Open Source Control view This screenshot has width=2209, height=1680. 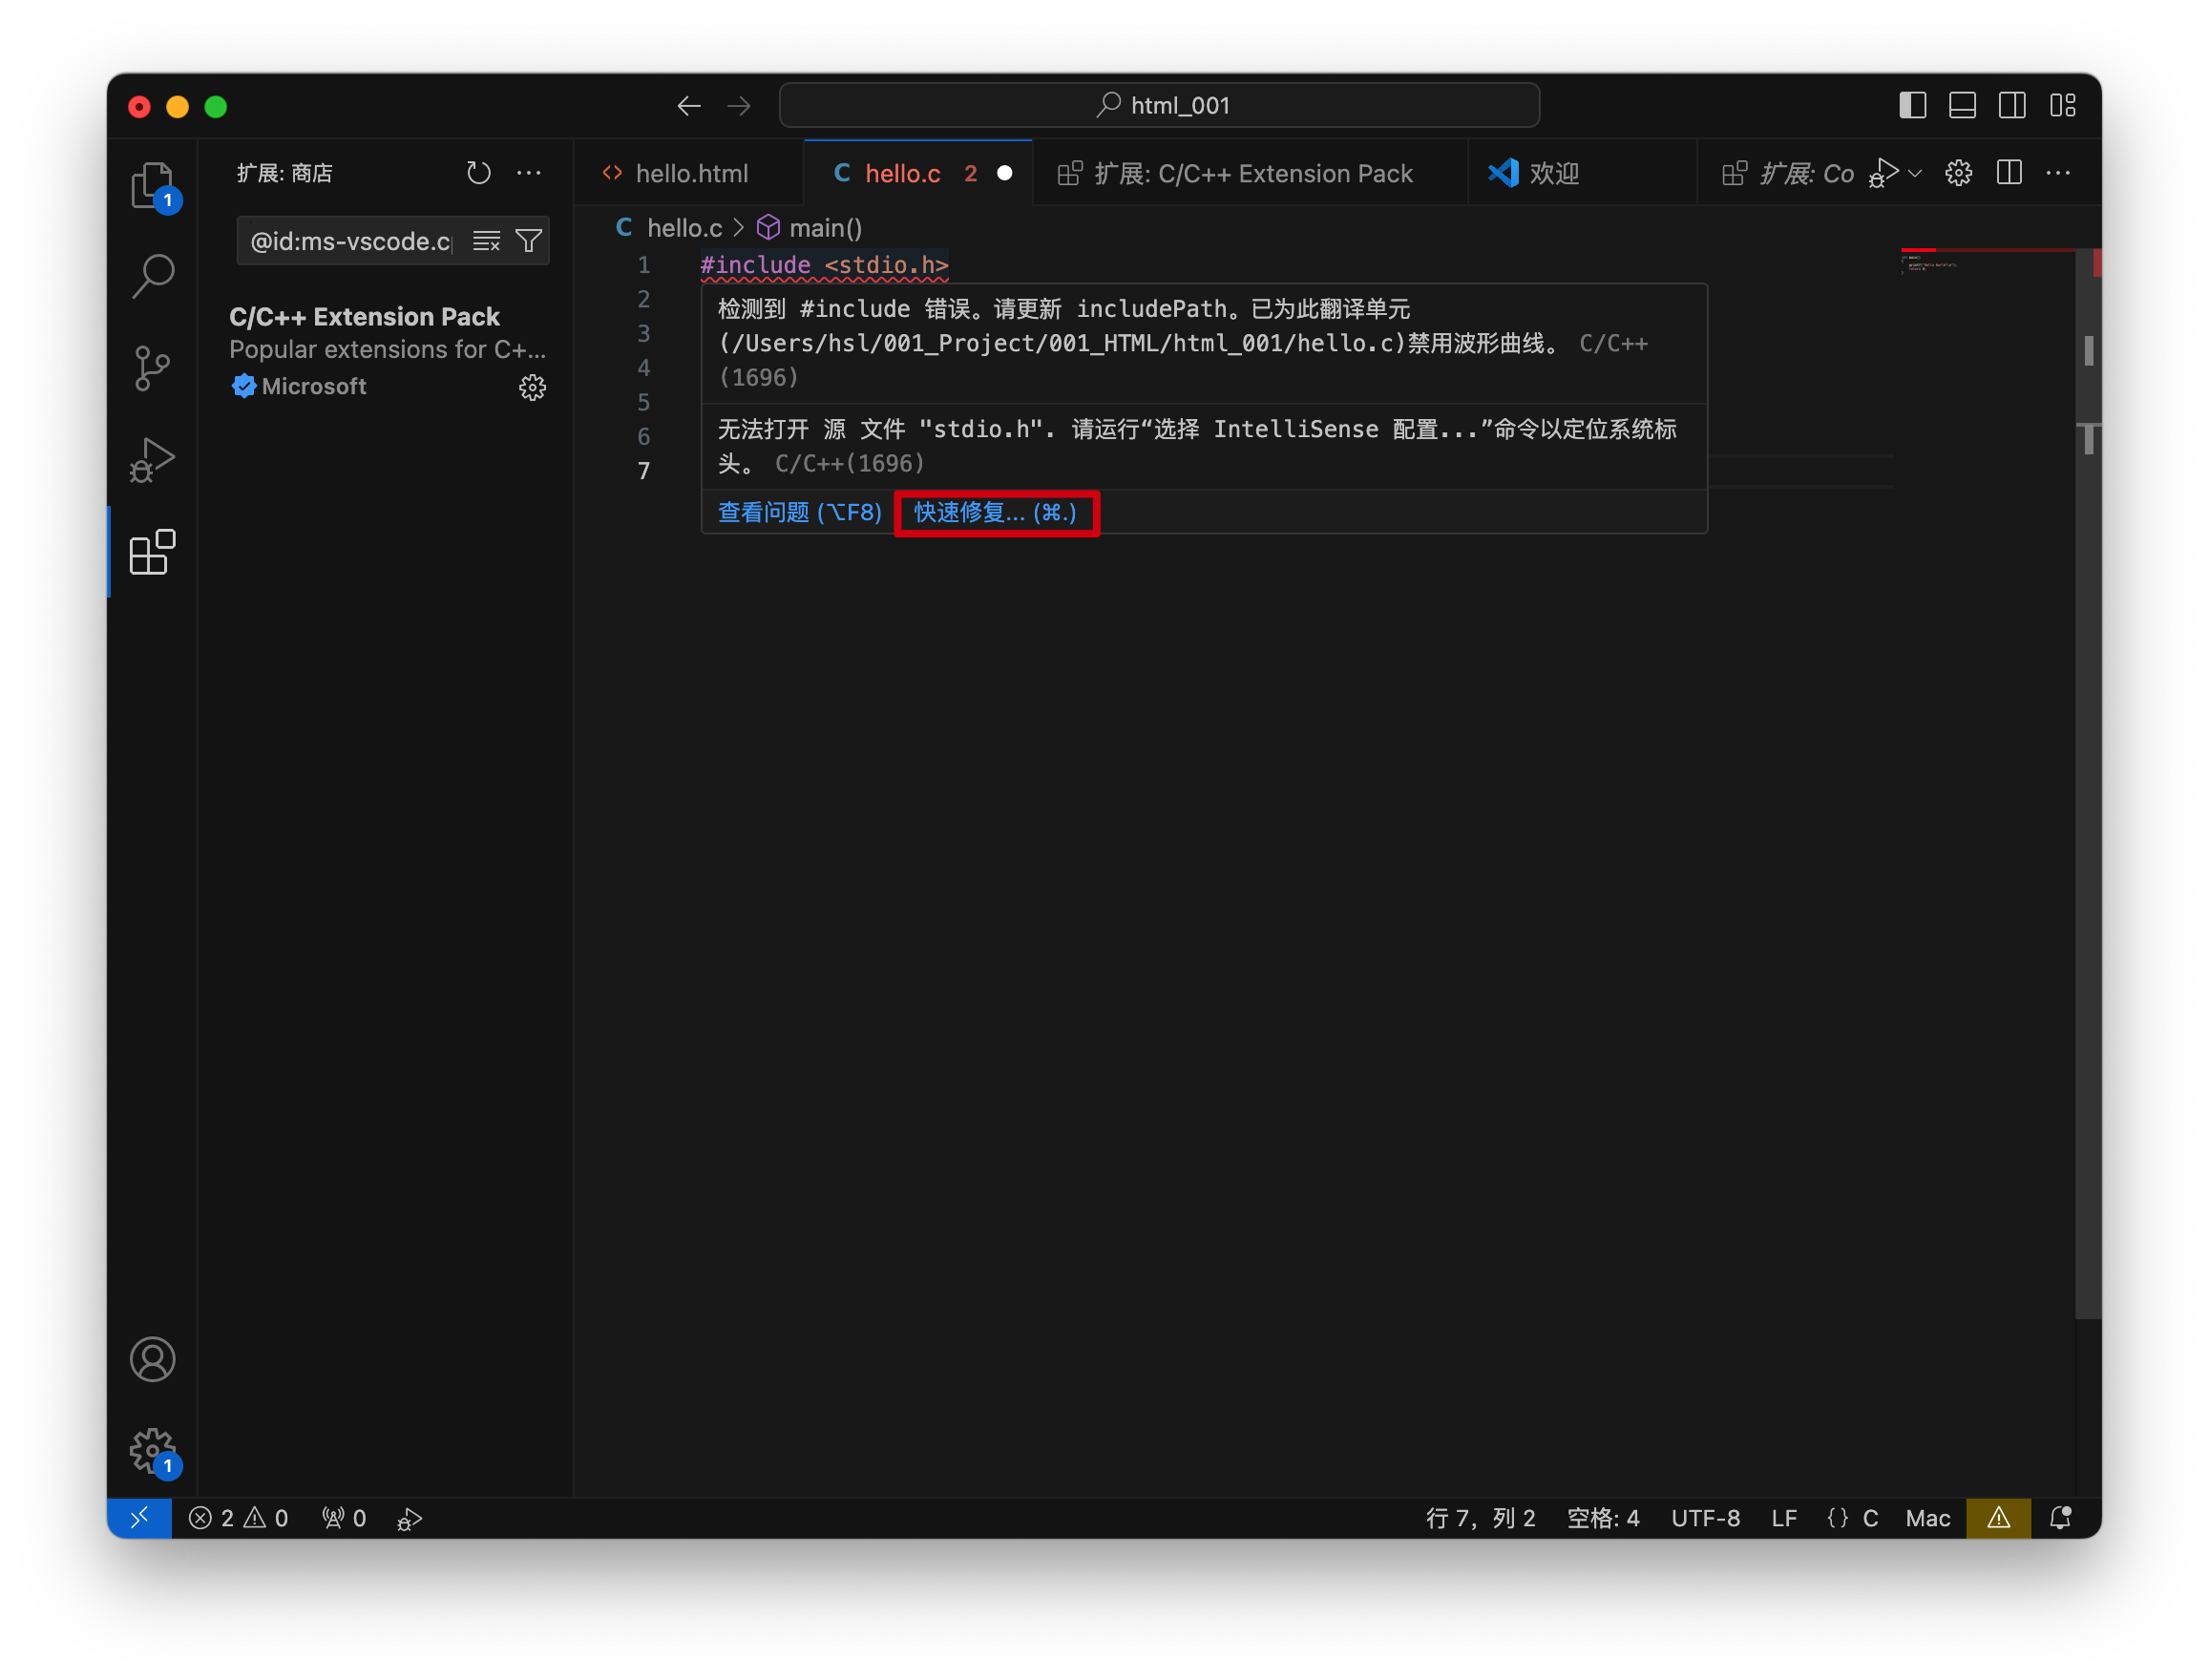click(x=152, y=368)
